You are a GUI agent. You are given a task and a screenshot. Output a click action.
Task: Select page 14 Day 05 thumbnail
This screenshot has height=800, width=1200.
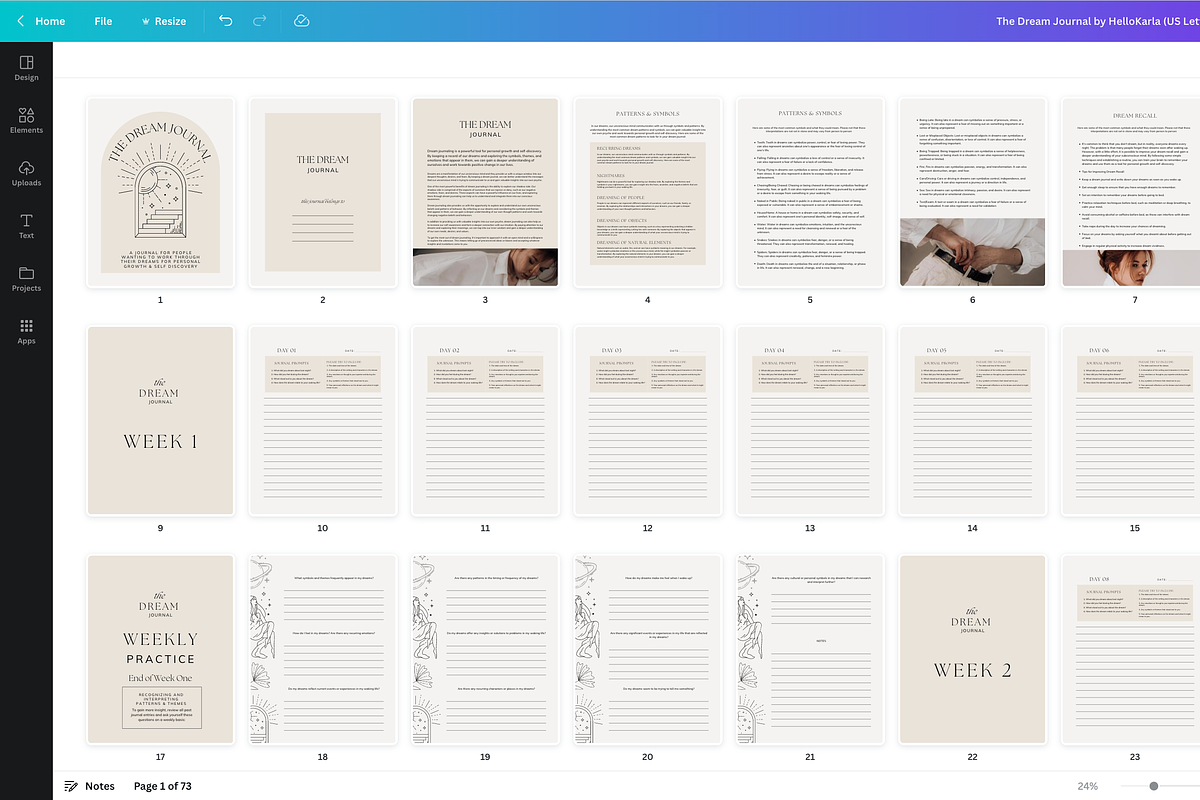pos(973,420)
